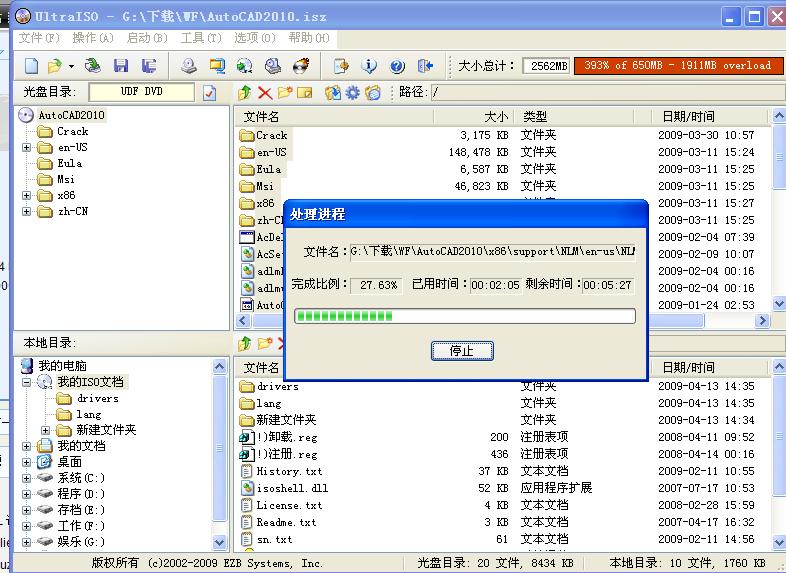The width and height of the screenshot is (786, 573).
Task: Open the 选项(O) menu
Action: pos(255,38)
